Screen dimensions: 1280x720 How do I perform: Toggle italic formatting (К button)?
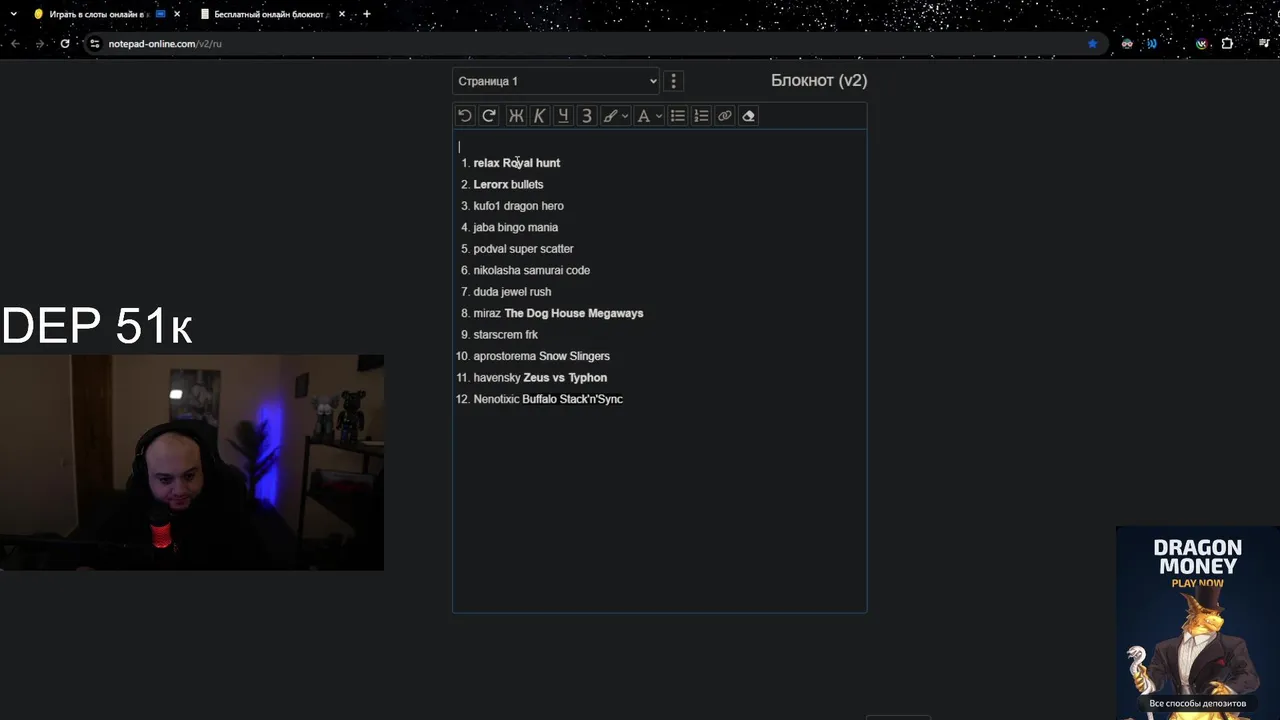(x=539, y=116)
